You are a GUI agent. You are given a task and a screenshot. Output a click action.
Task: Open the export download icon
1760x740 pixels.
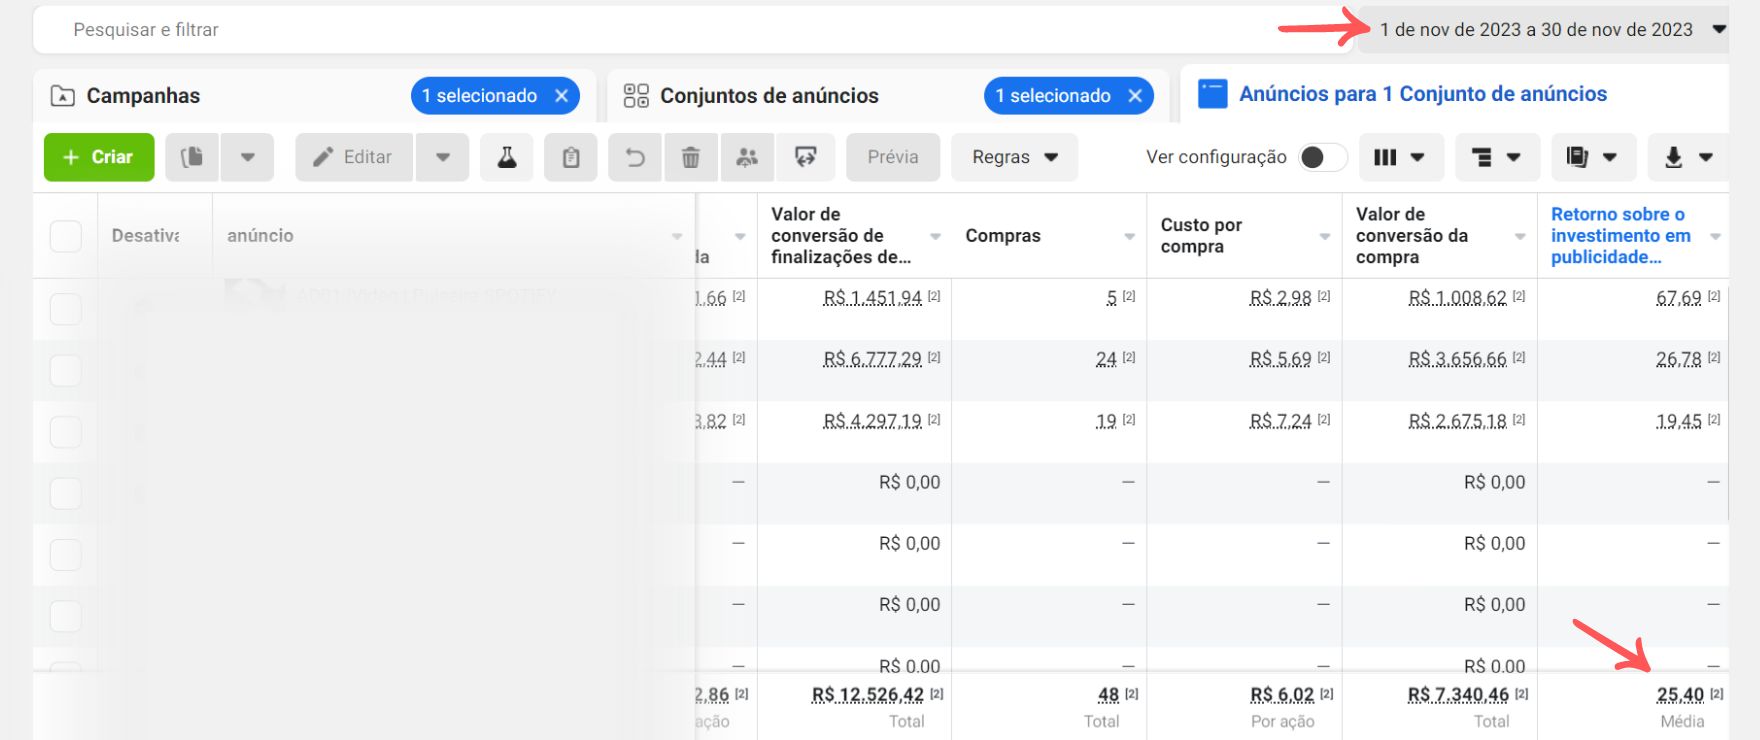pyautogui.click(x=1688, y=157)
